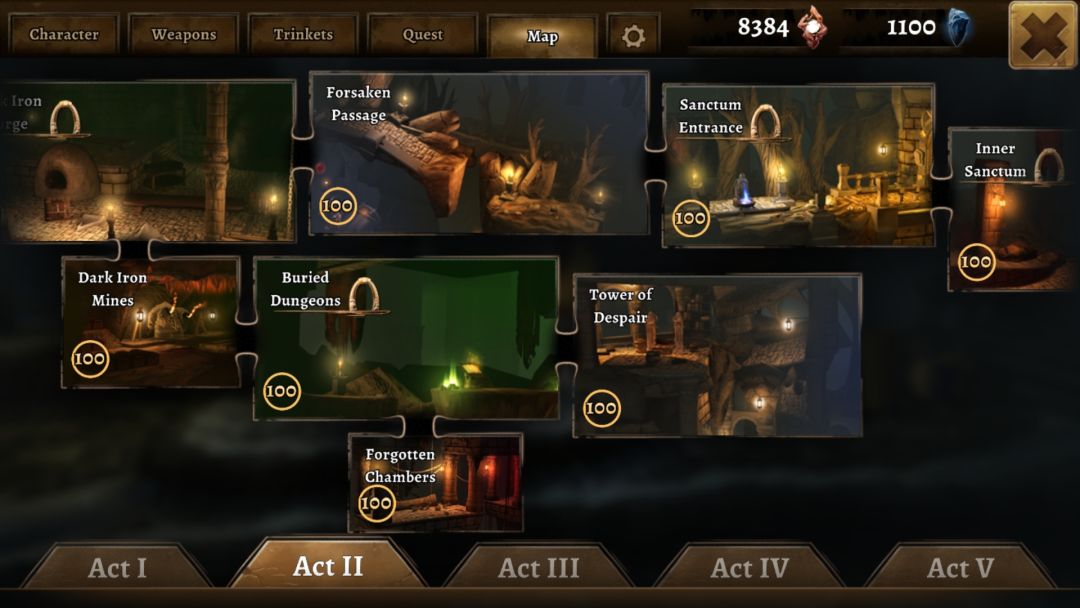Click the 100 badge on Dark Iron Mines
The height and width of the screenshot is (608, 1080).
point(90,359)
